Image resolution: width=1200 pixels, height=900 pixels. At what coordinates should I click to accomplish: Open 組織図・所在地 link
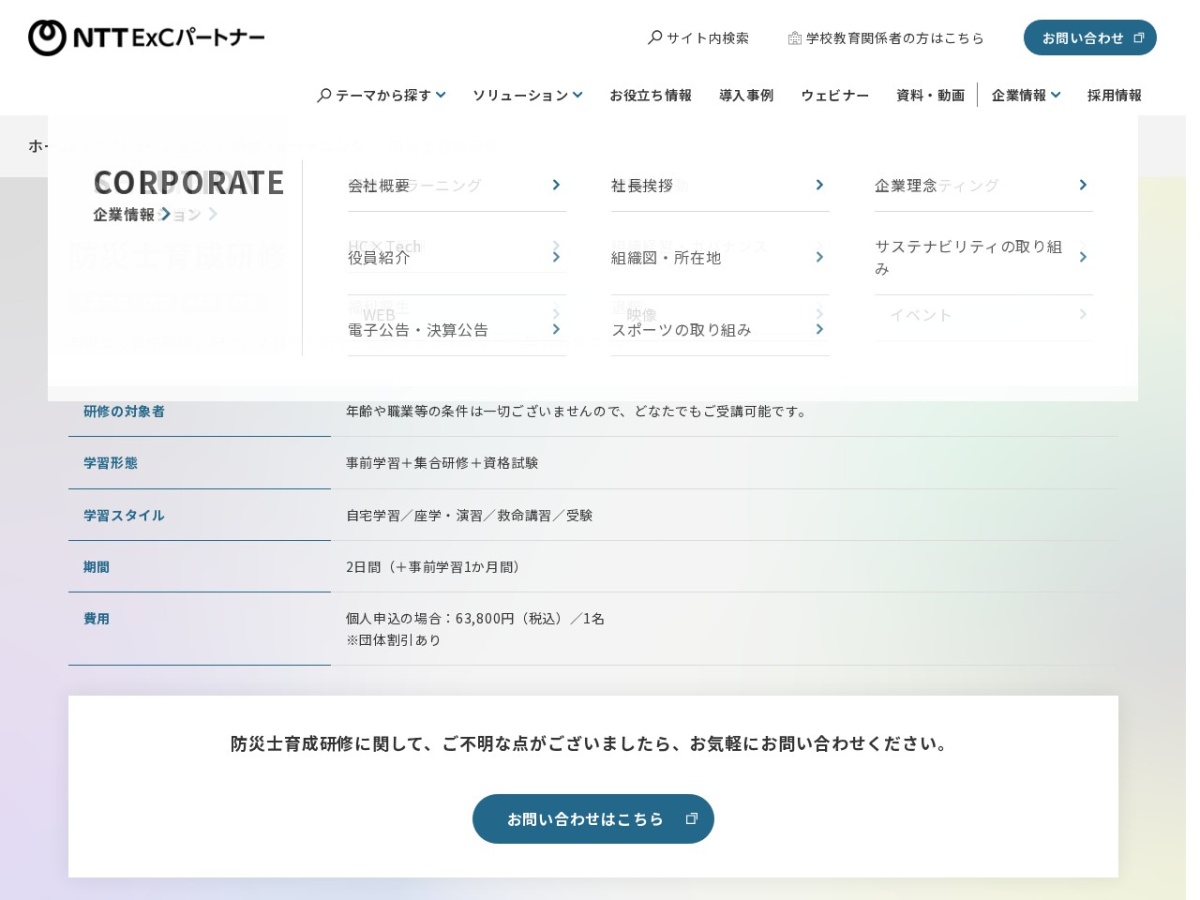click(720, 257)
